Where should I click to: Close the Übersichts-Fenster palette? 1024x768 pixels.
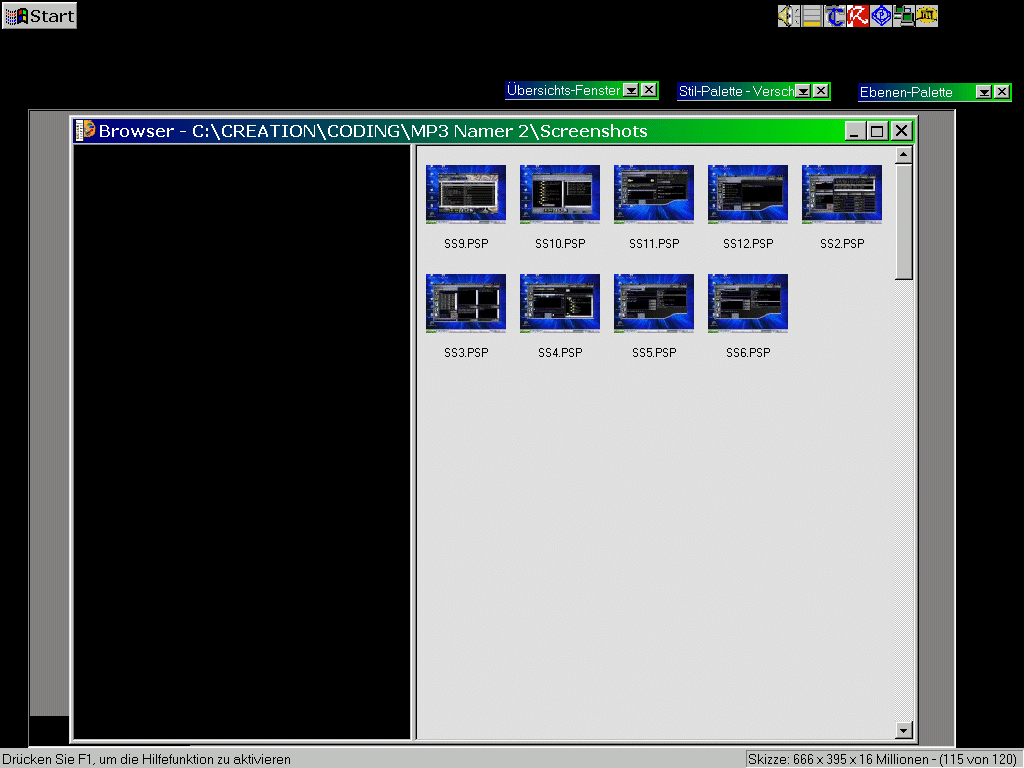coord(649,90)
